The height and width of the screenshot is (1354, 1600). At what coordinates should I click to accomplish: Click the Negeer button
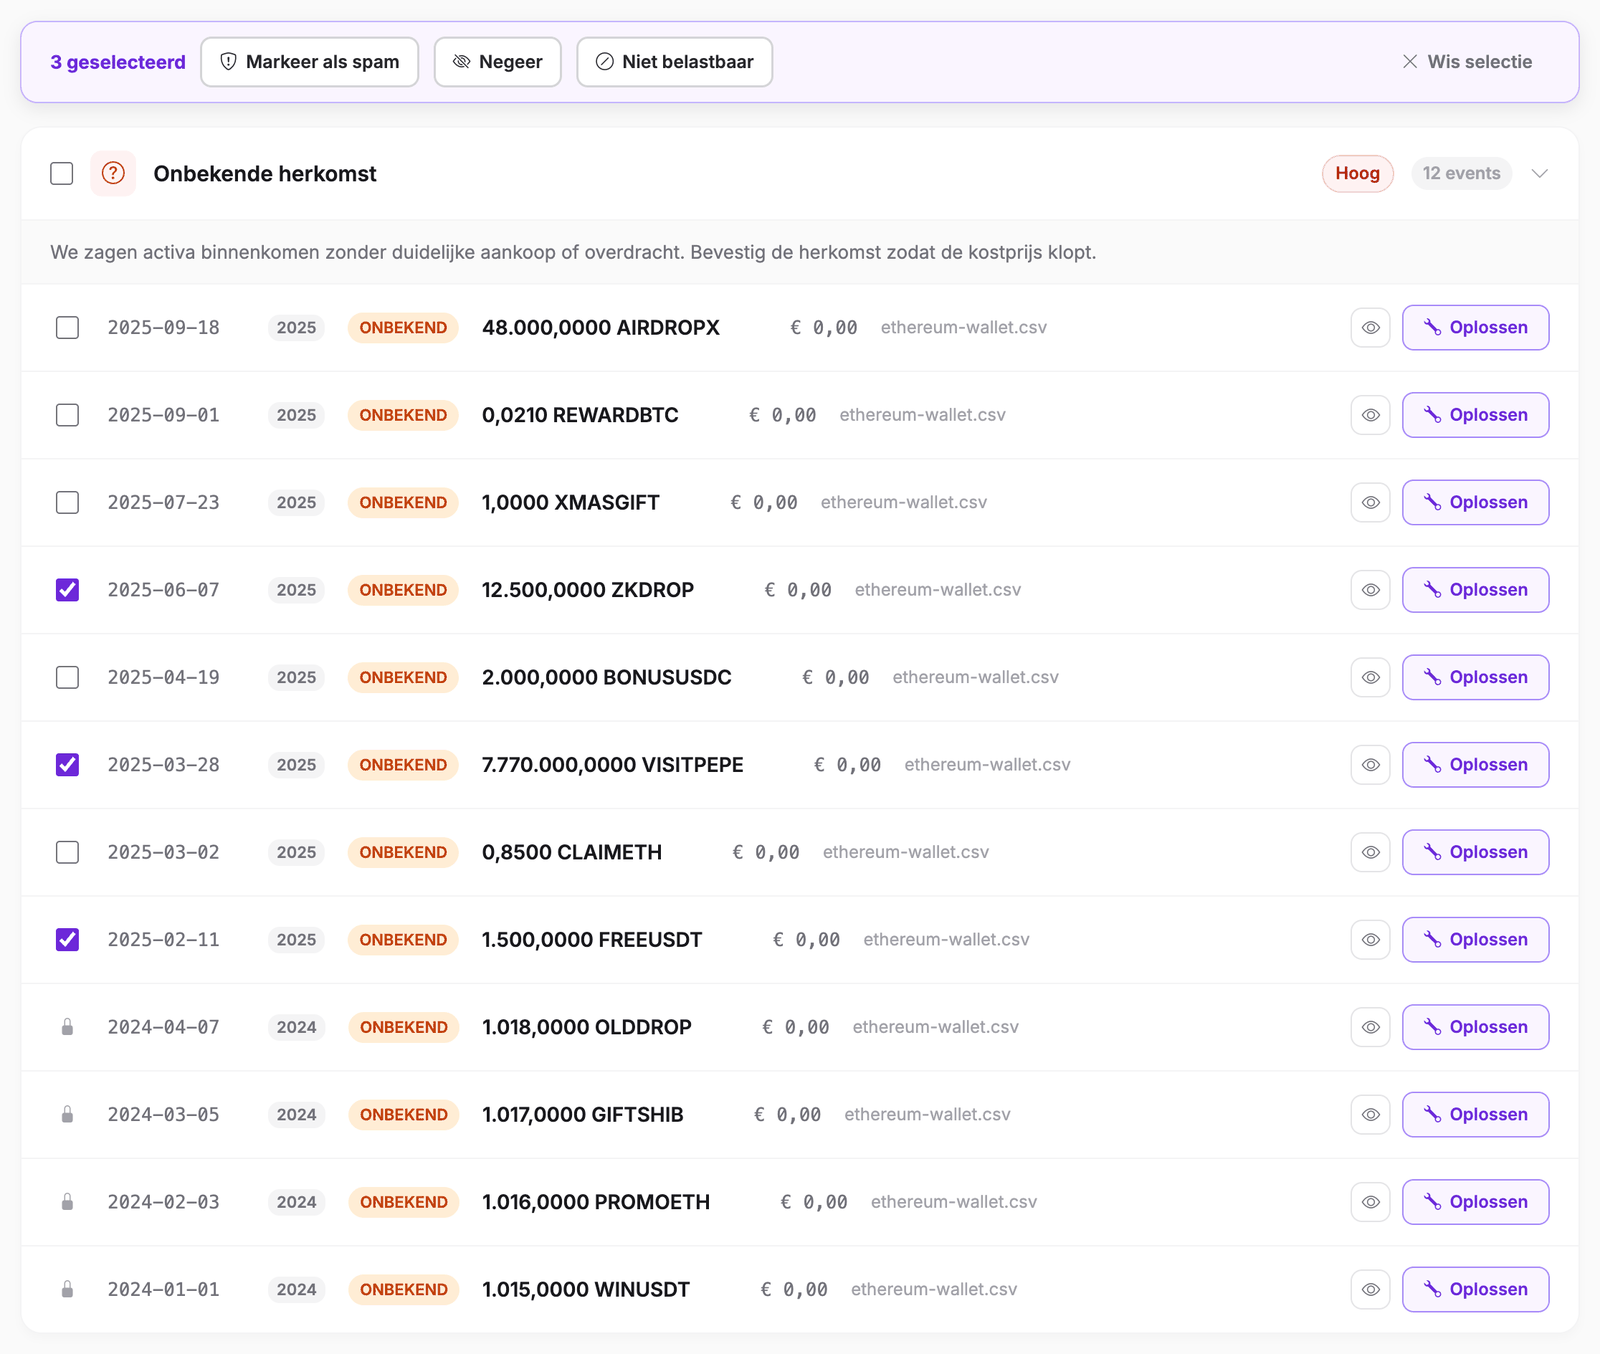coord(498,62)
